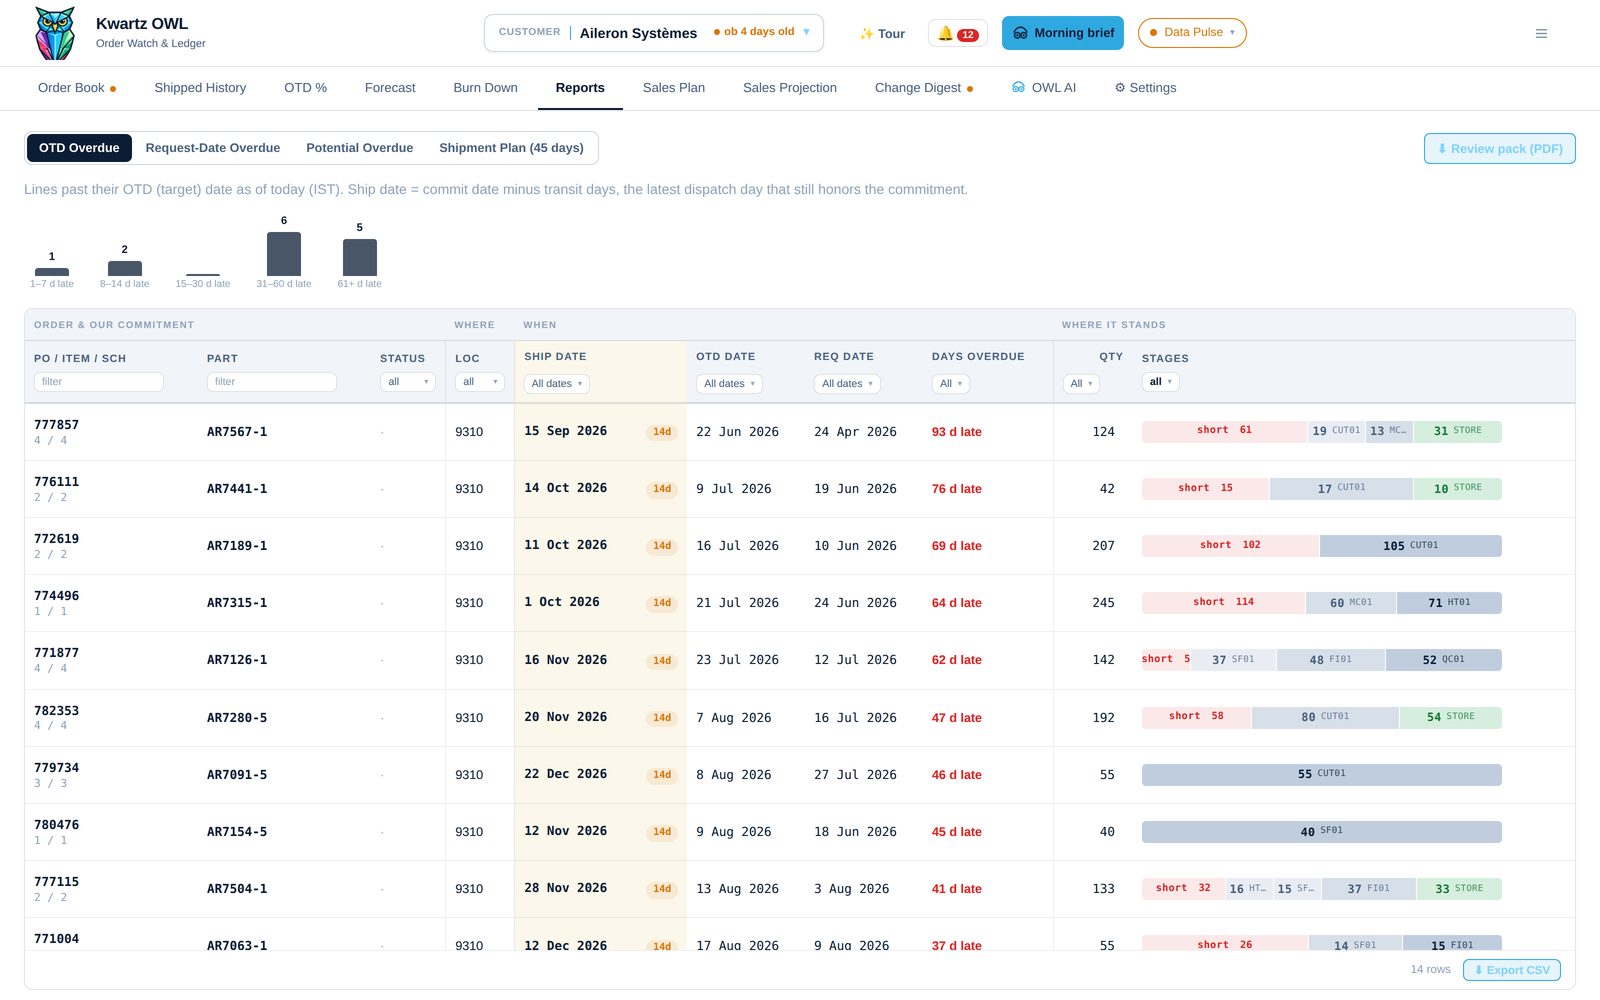The image size is (1600, 1000).
Task: Switch to the Shipped History tab
Action: pyautogui.click(x=200, y=88)
